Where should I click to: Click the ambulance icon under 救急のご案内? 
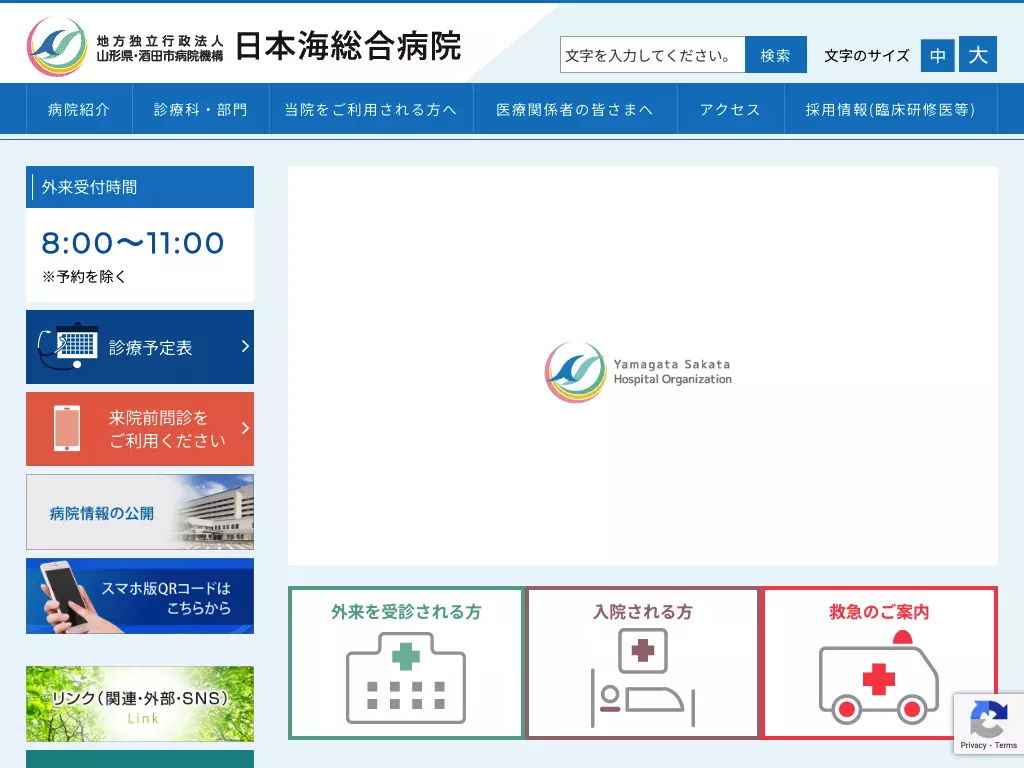878,678
